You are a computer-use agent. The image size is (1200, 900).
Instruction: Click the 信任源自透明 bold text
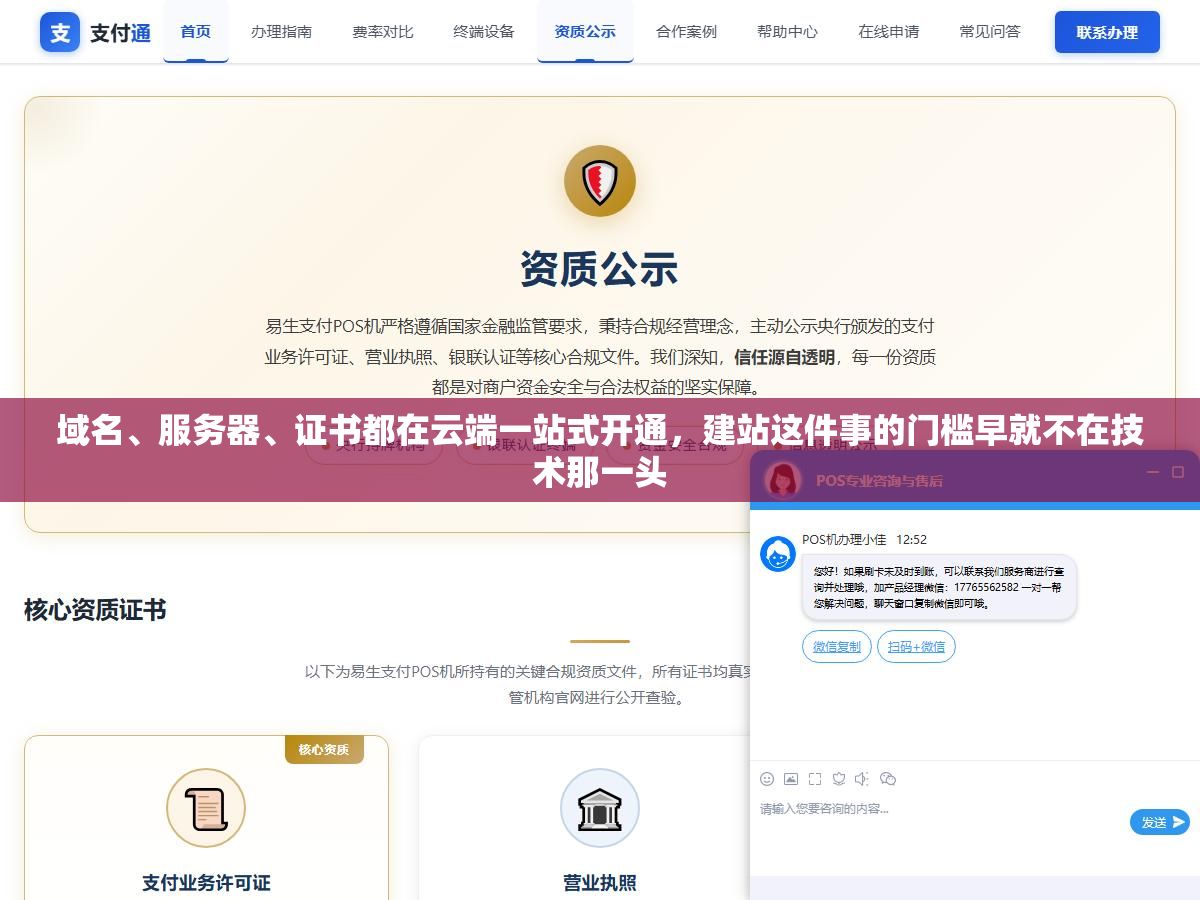tap(784, 357)
